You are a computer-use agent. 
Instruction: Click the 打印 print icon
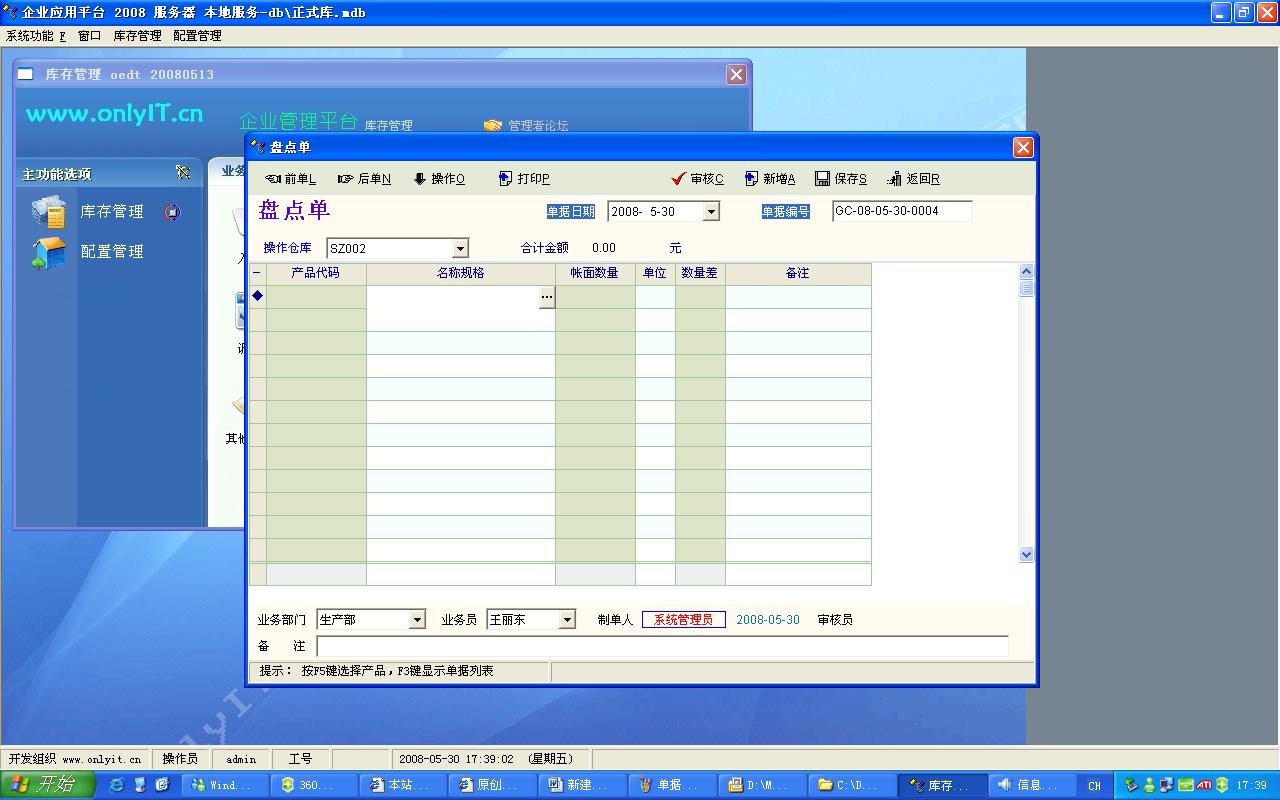[506, 179]
